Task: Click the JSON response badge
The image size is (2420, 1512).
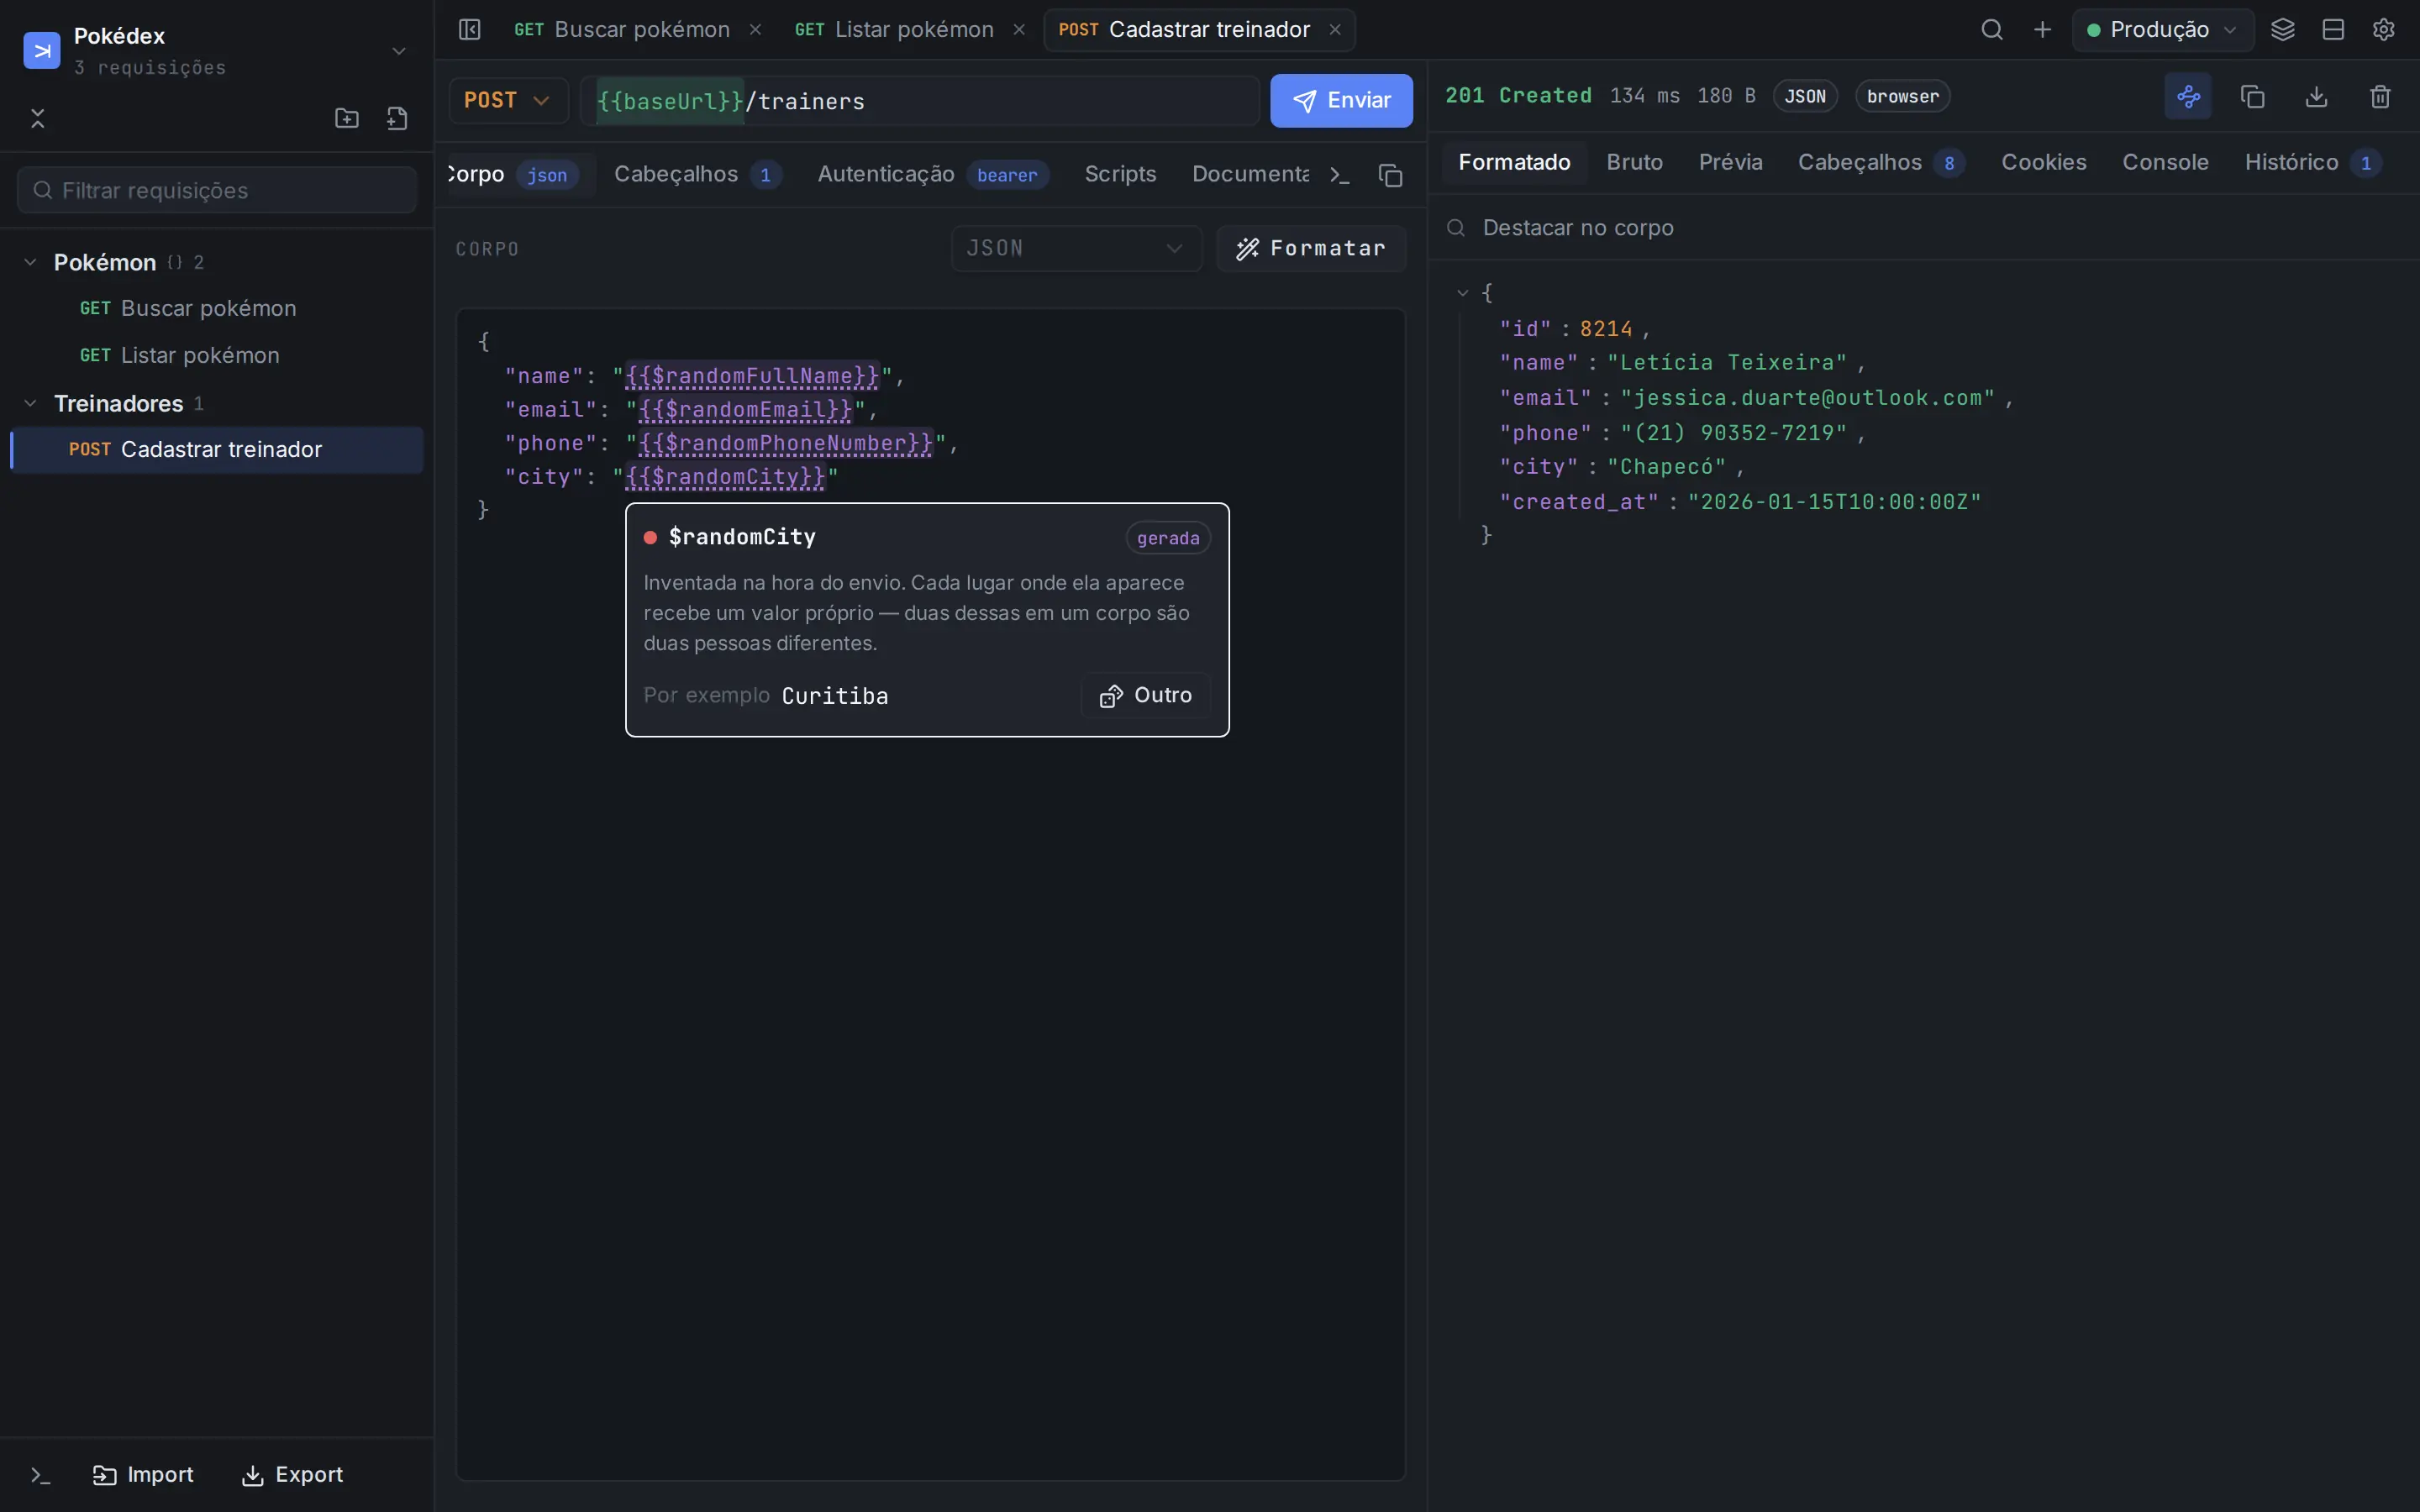Action: coord(1805,96)
